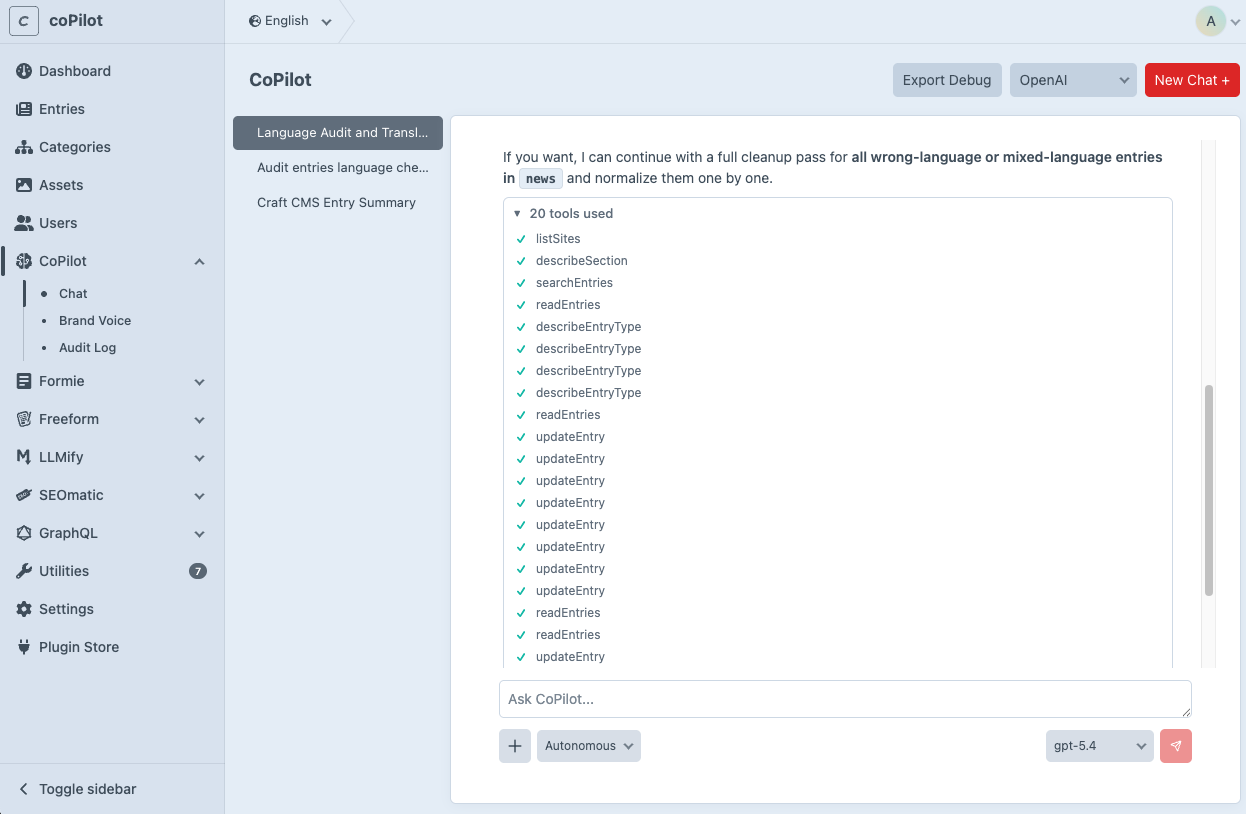Click the Users icon in sidebar
This screenshot has height=814, width=1246.
click(x=24, y=223)
